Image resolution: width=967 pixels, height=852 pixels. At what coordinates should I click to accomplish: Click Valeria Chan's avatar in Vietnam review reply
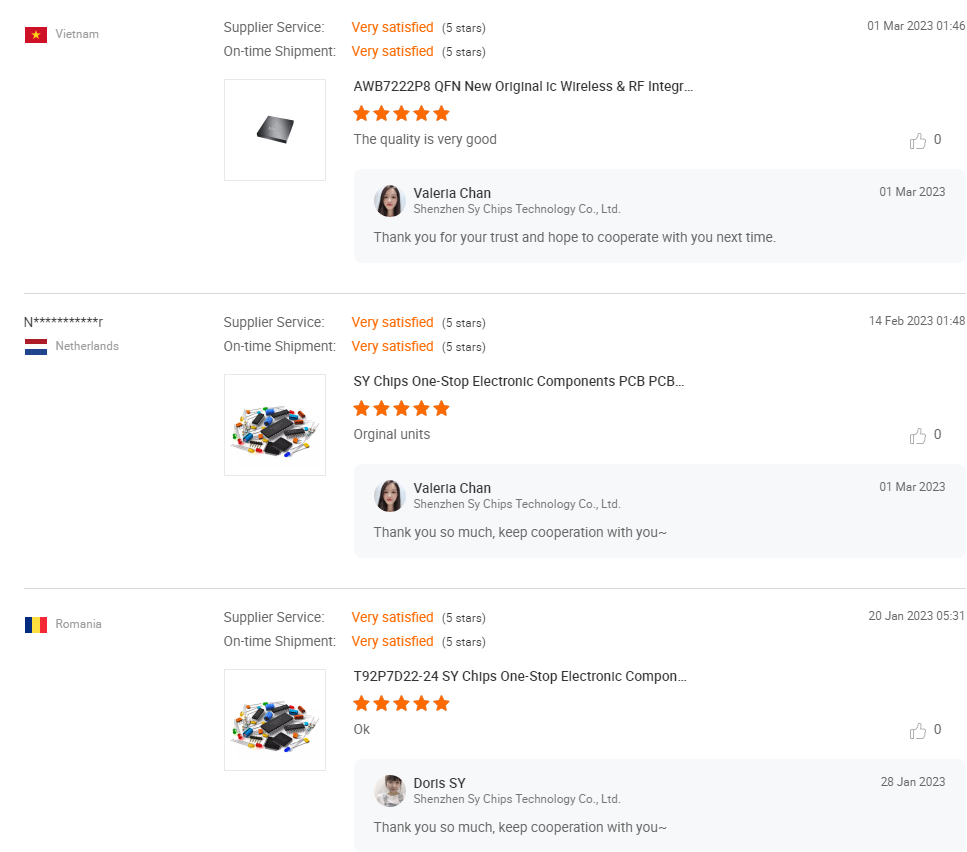point(389,201)
